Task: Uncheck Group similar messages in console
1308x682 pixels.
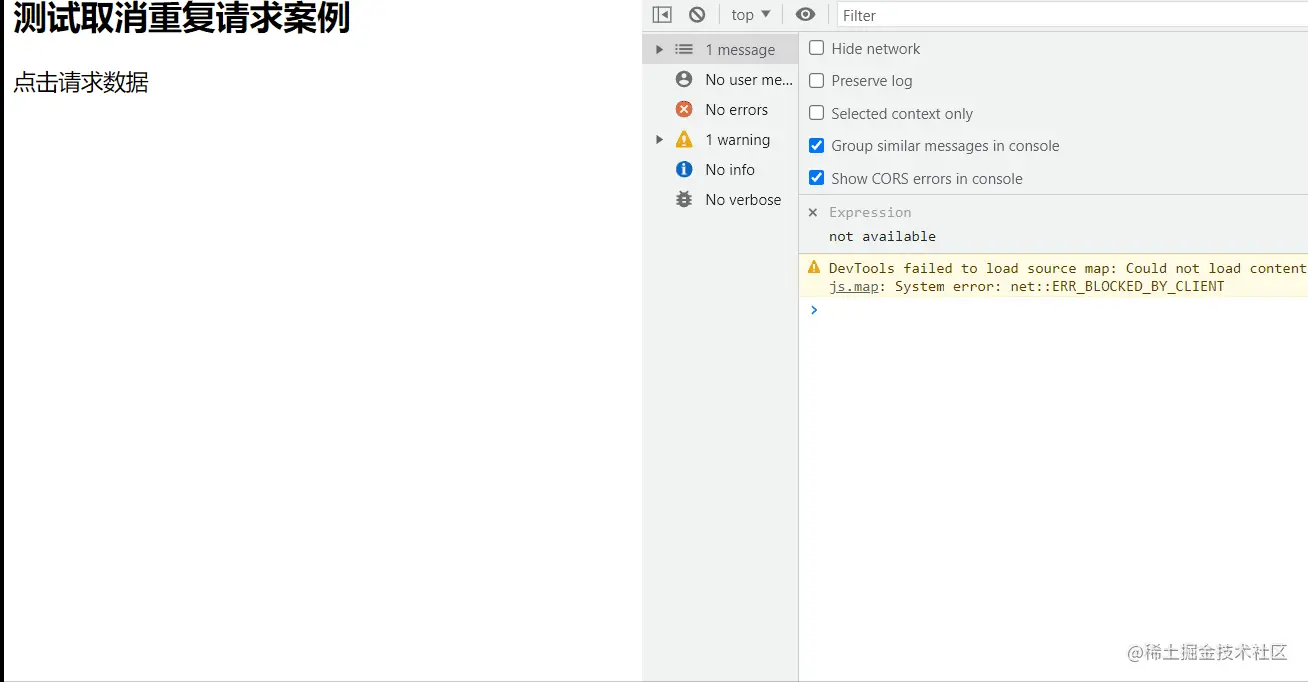Action: (x=816, y=146)
